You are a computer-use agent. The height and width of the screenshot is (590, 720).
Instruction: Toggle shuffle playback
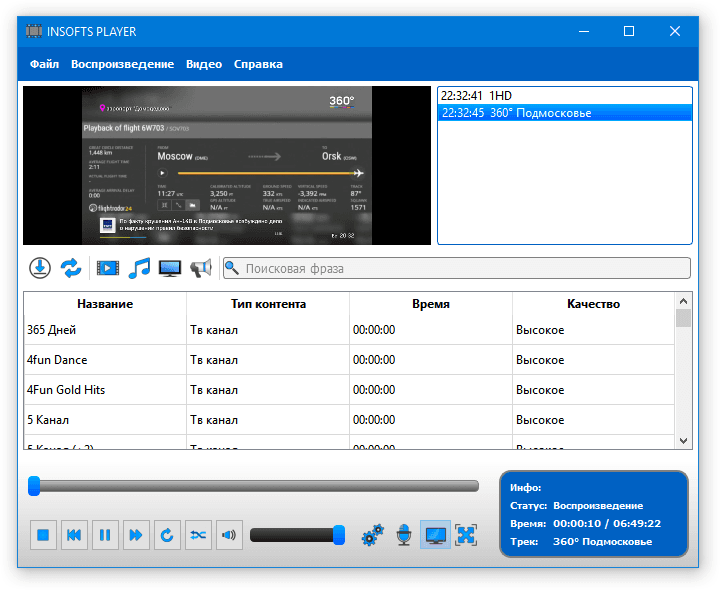tap(198, 536)
